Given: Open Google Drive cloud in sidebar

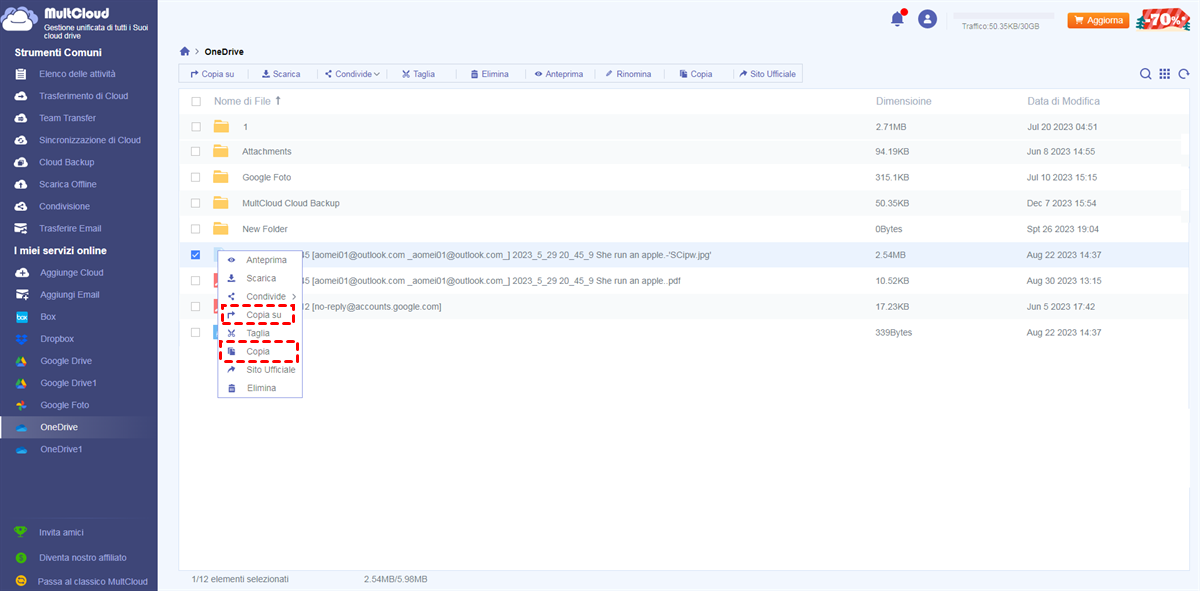Looking at the screenshot, I should click(66, 361).
